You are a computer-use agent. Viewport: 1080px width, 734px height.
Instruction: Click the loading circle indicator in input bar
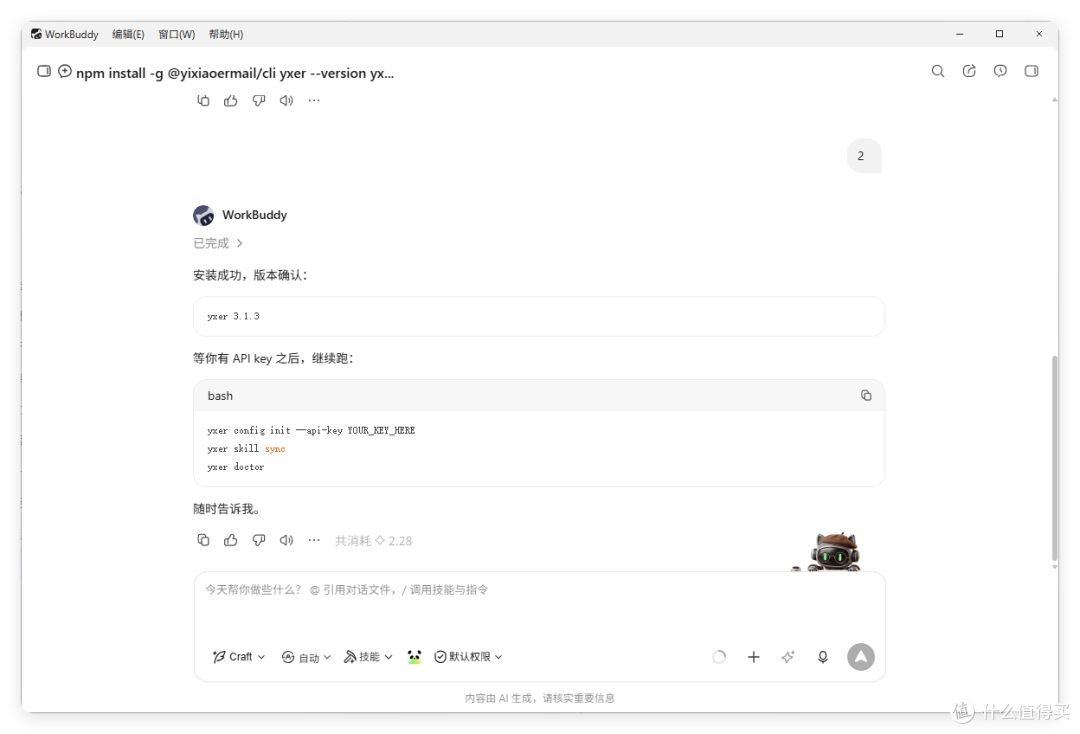[719, 657]
